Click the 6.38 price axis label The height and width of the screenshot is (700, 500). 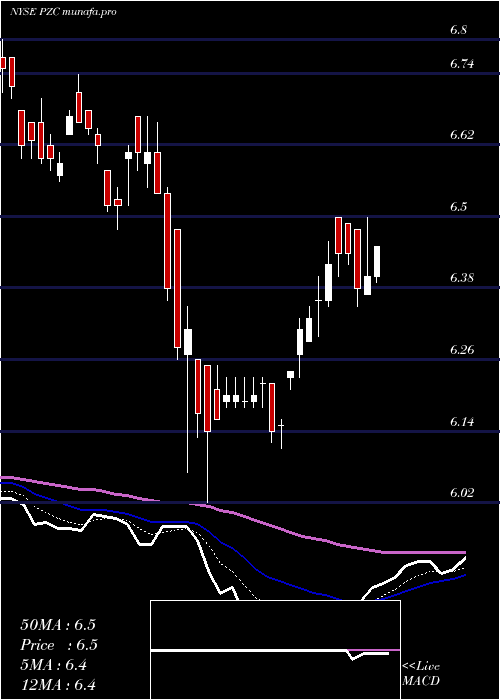coord(462,278)
